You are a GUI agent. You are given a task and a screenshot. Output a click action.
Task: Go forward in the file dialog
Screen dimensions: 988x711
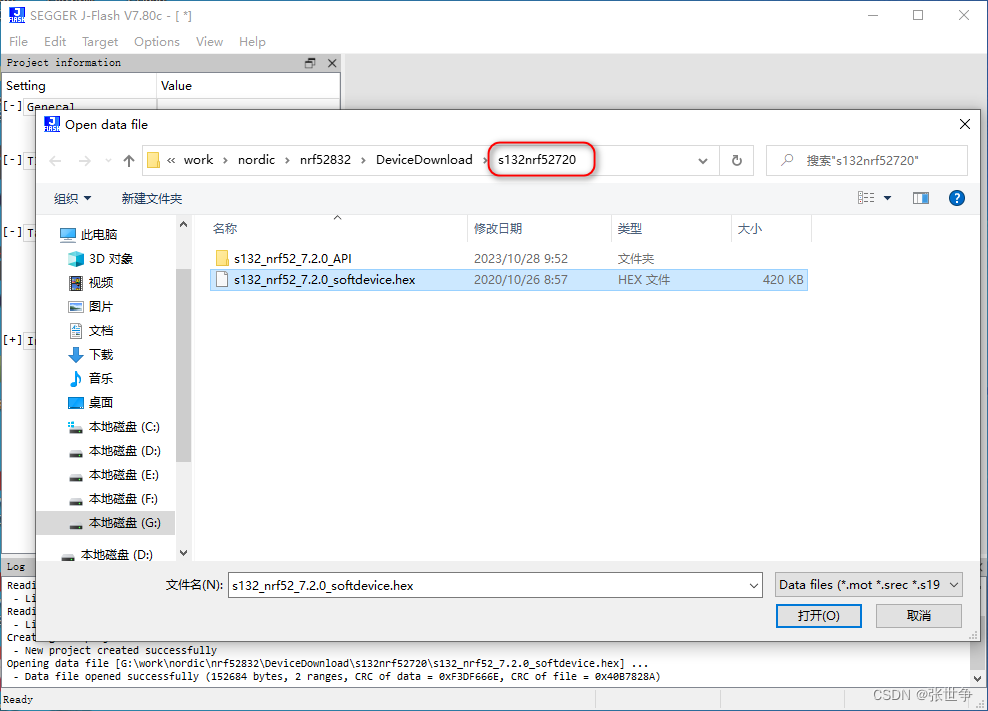[x=84, y=161]
